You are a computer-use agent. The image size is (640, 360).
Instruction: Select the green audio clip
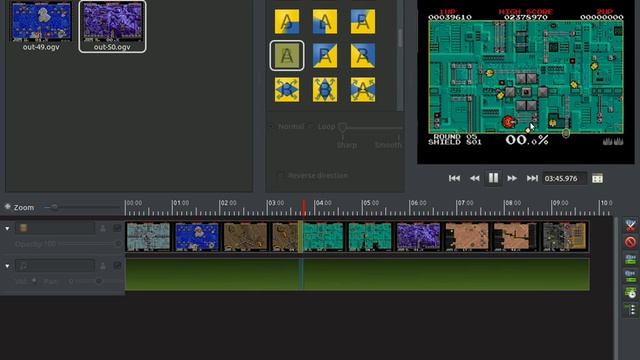point(357,274)
